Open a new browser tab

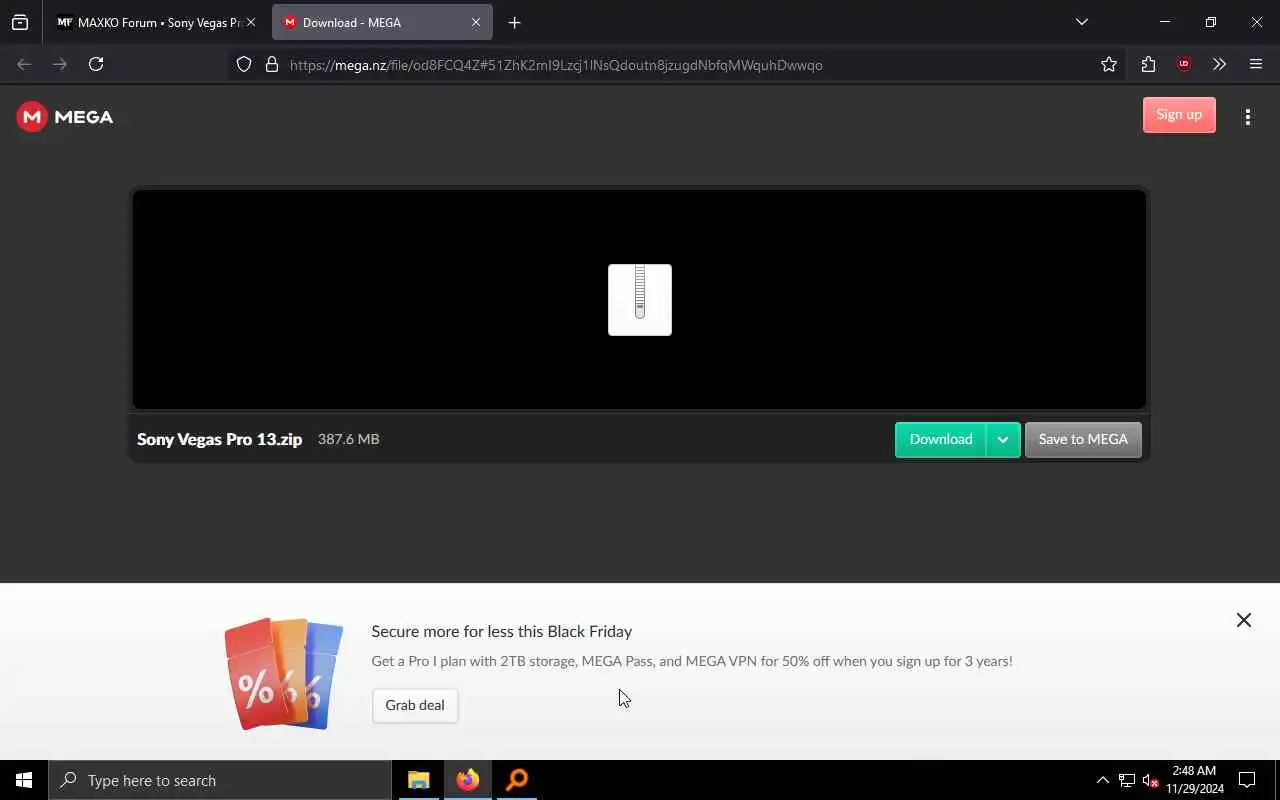tap(514, 22)
